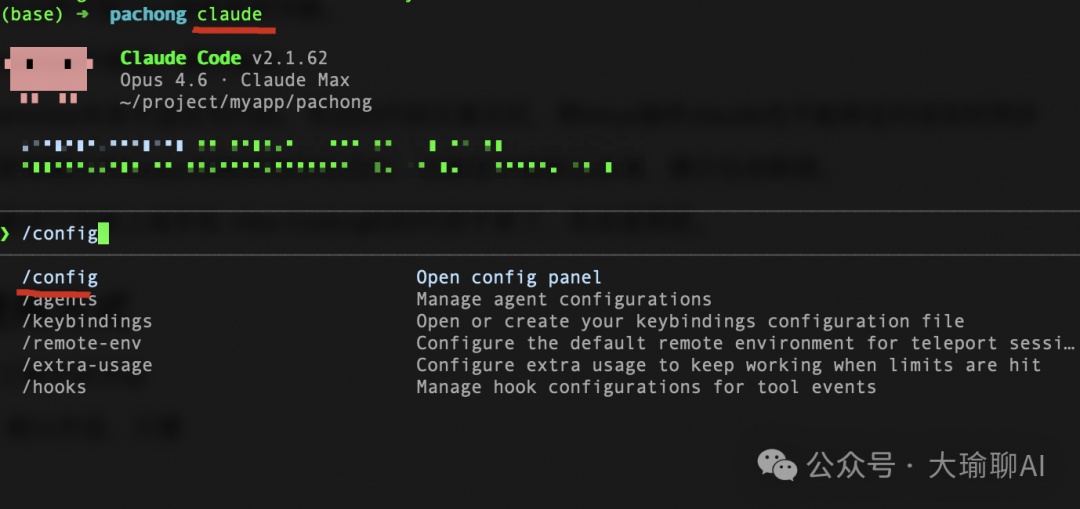Click the green arrow in the shell prompt
1080x509 pixels.
pyautogui.click(x=83, y=15)
